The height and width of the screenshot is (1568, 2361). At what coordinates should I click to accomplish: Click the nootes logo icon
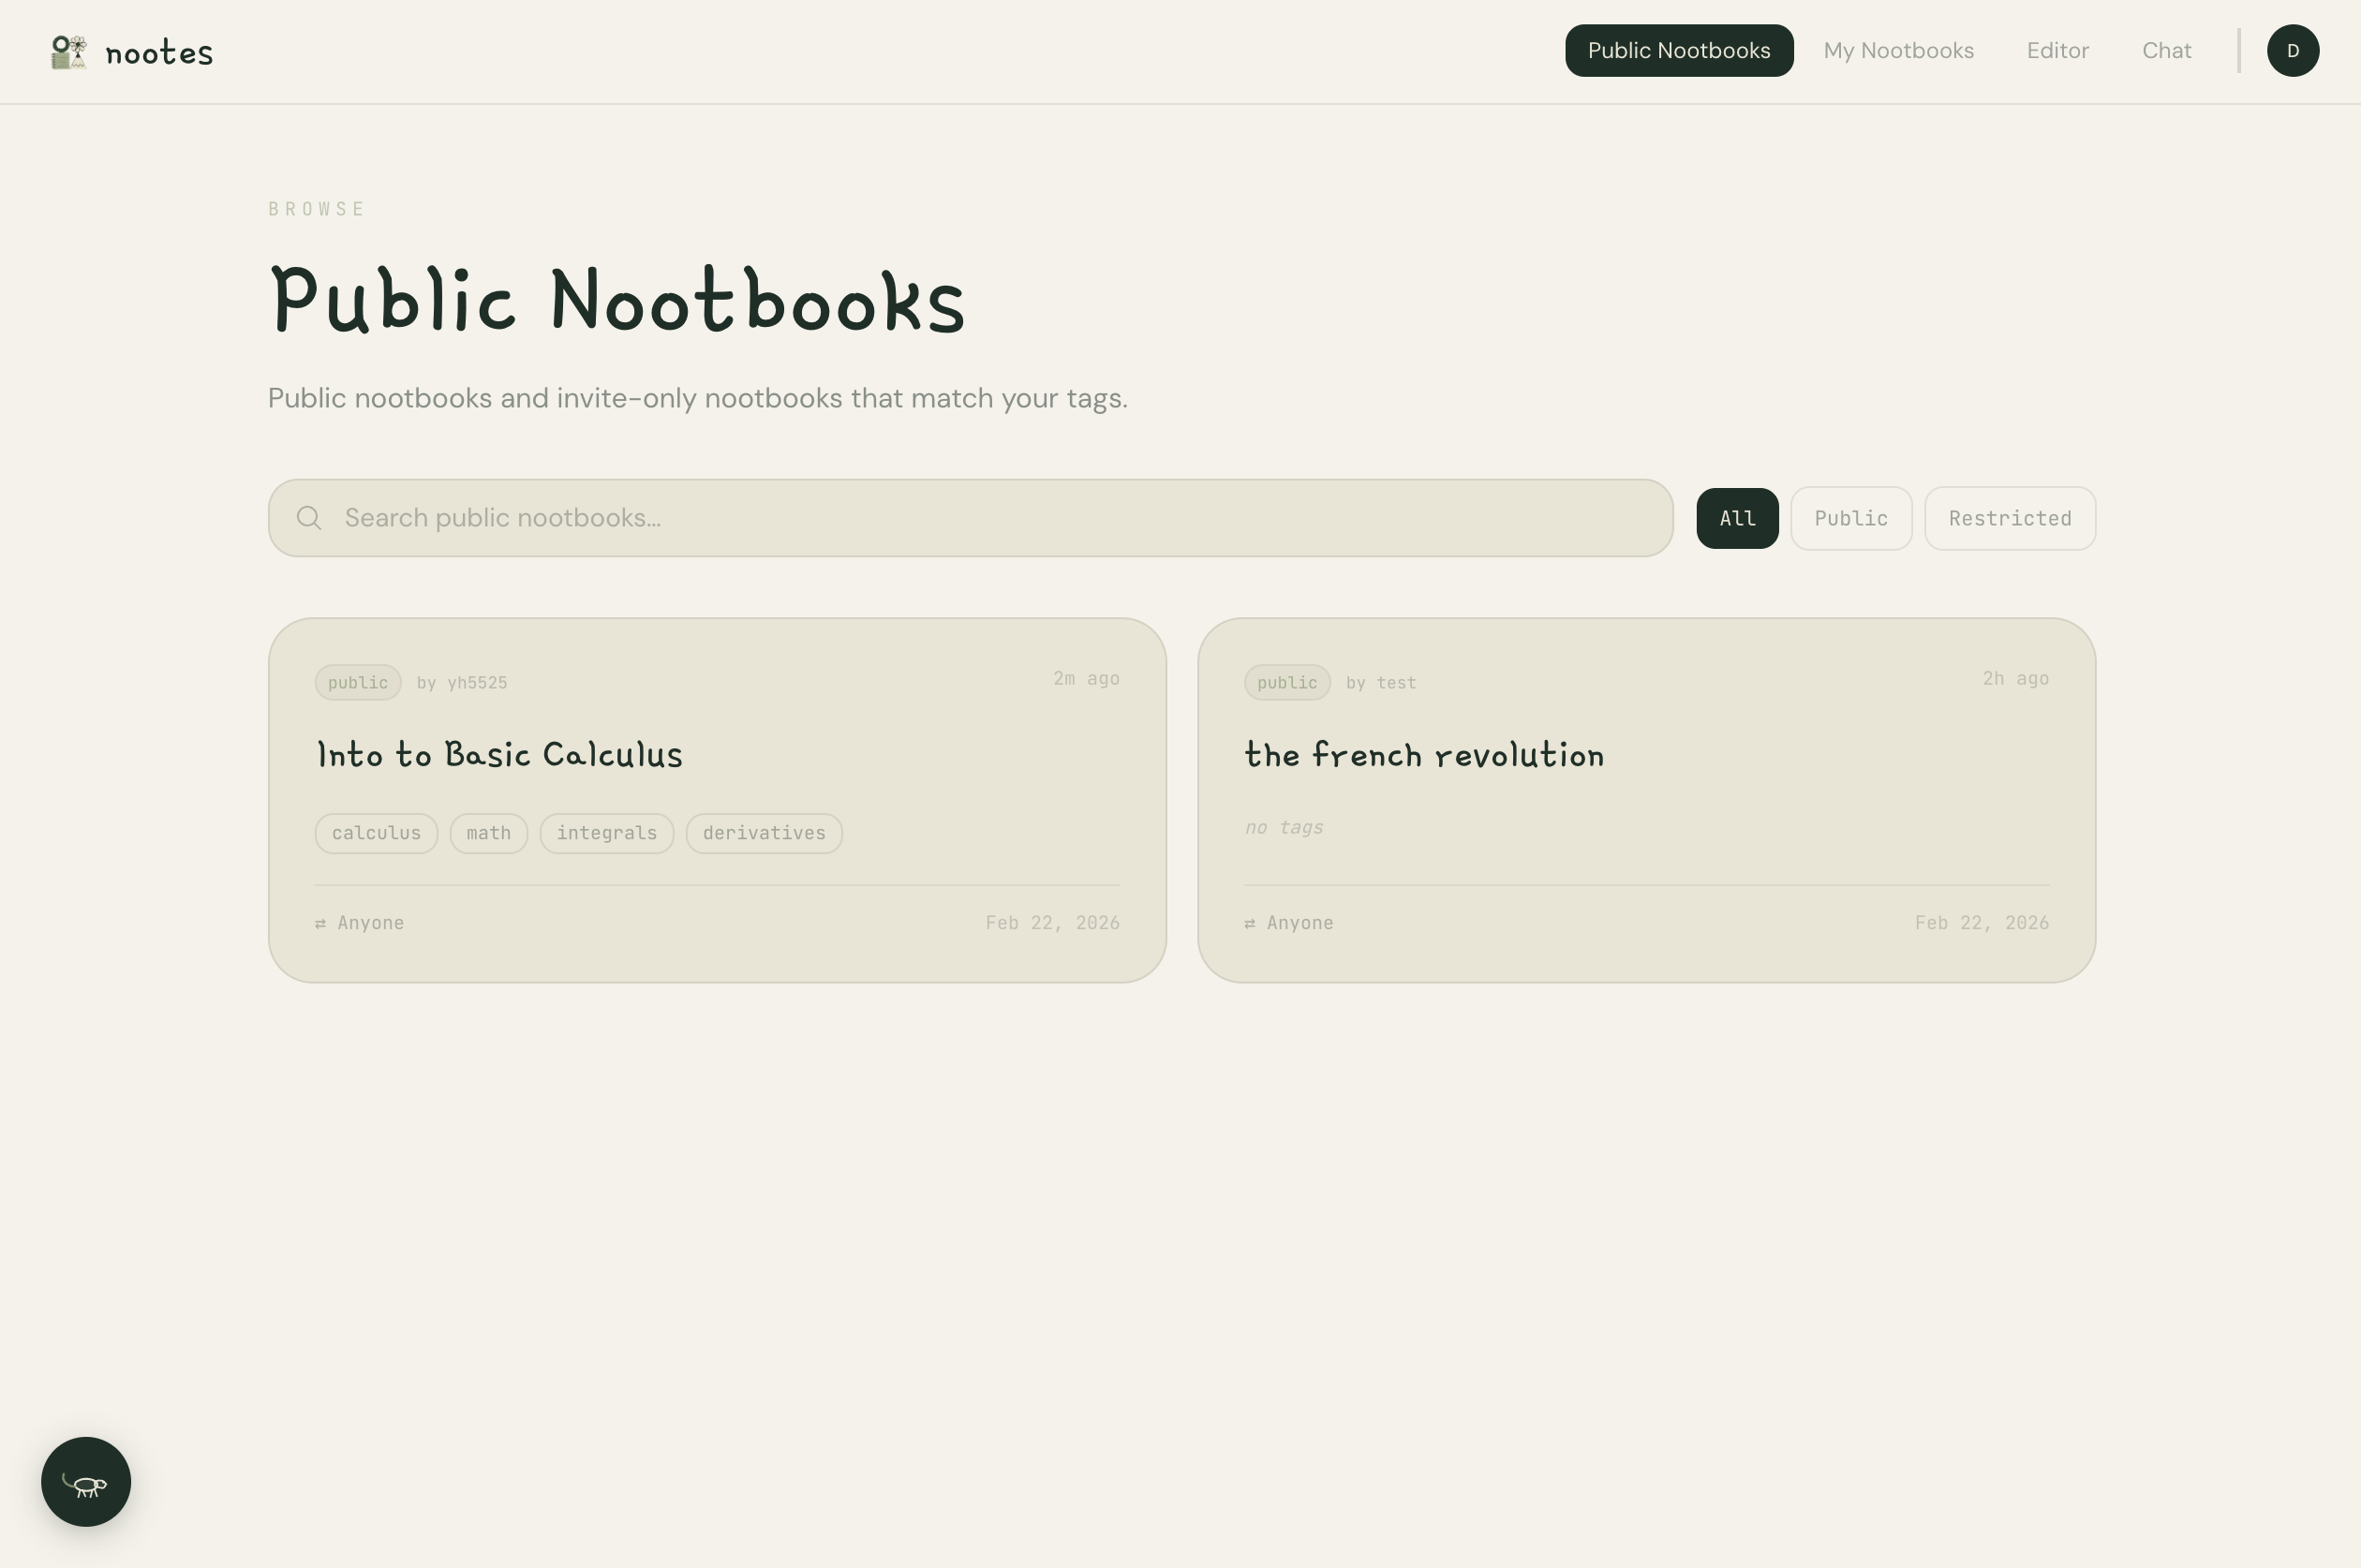68,52
